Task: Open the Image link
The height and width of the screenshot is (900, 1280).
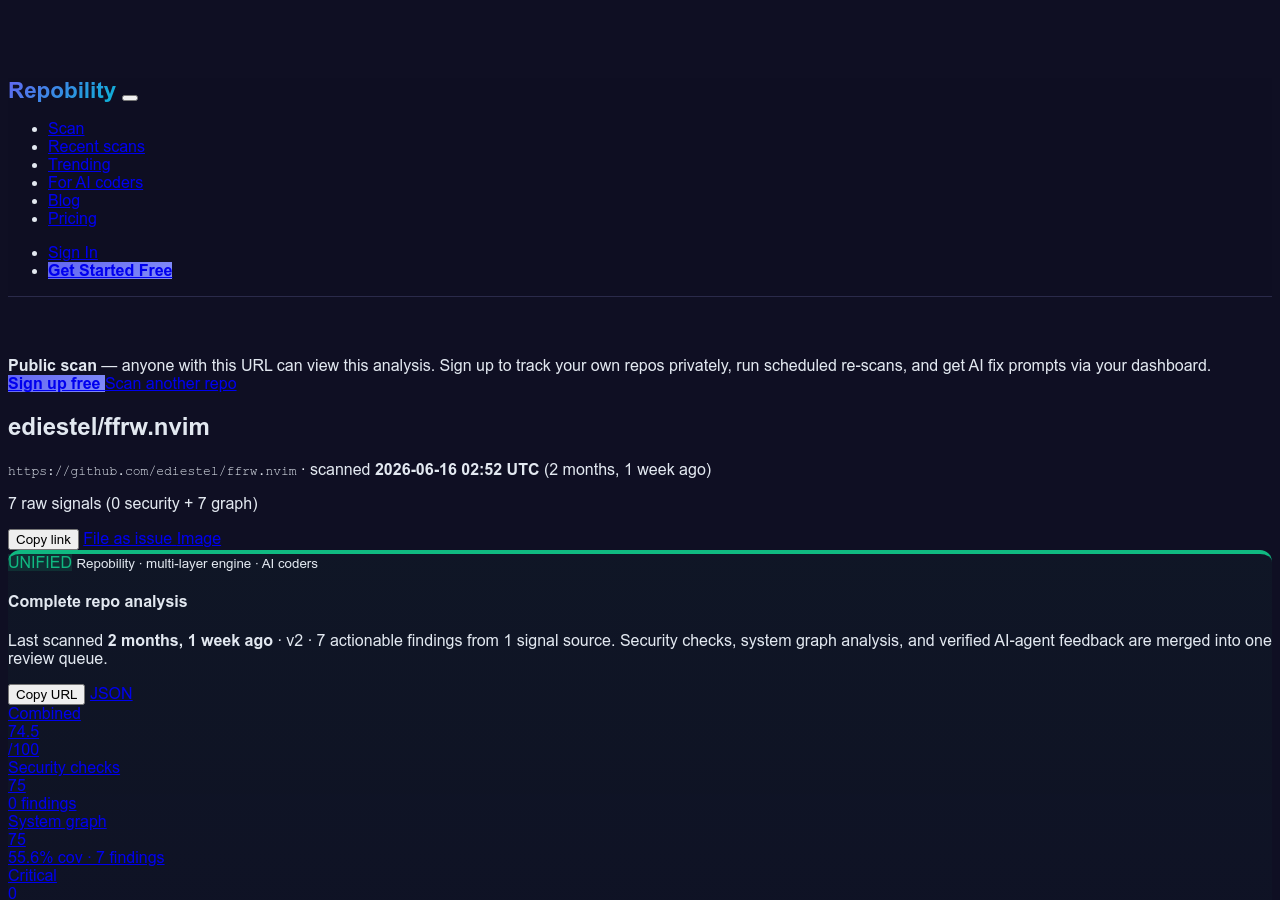Action: tap(199, 538)
